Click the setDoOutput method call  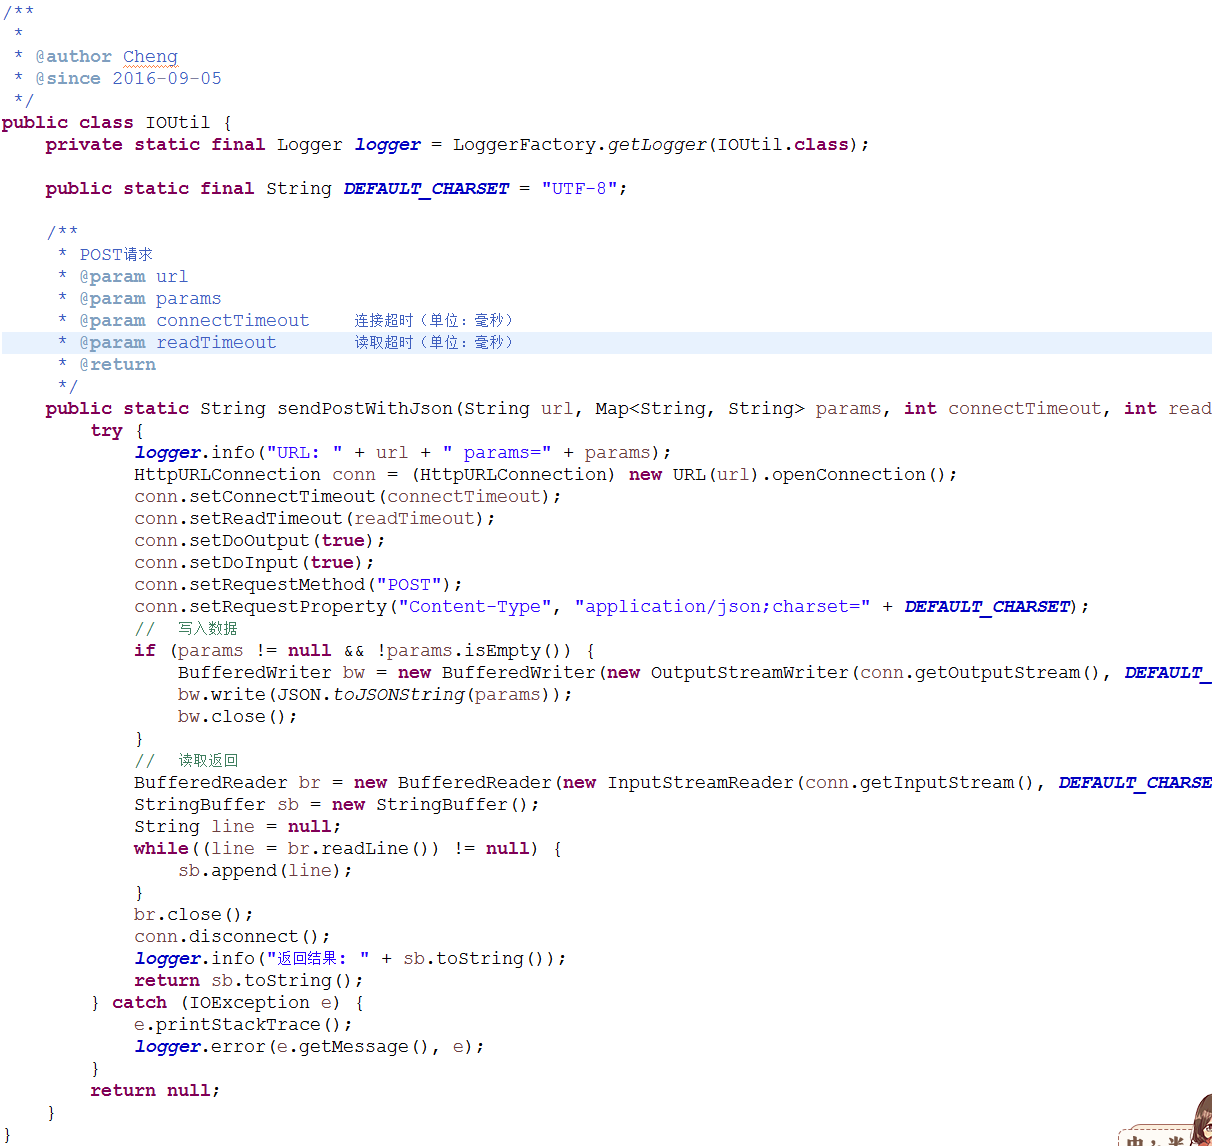point(249,541)
